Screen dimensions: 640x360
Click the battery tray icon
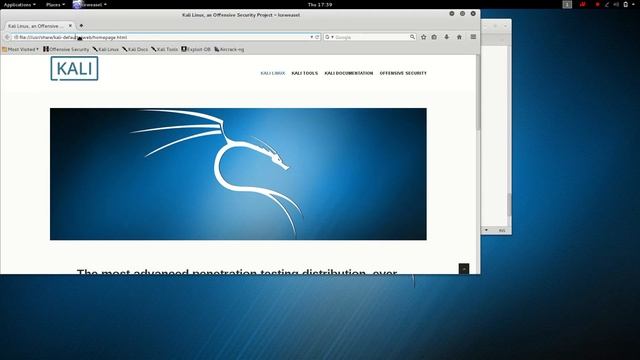(626, 4)
